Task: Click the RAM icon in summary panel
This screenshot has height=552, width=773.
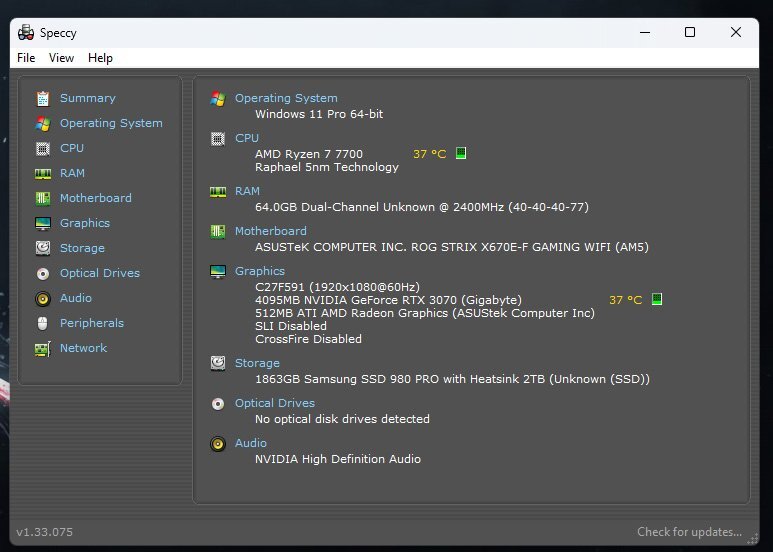Action: tap(218, 192)
